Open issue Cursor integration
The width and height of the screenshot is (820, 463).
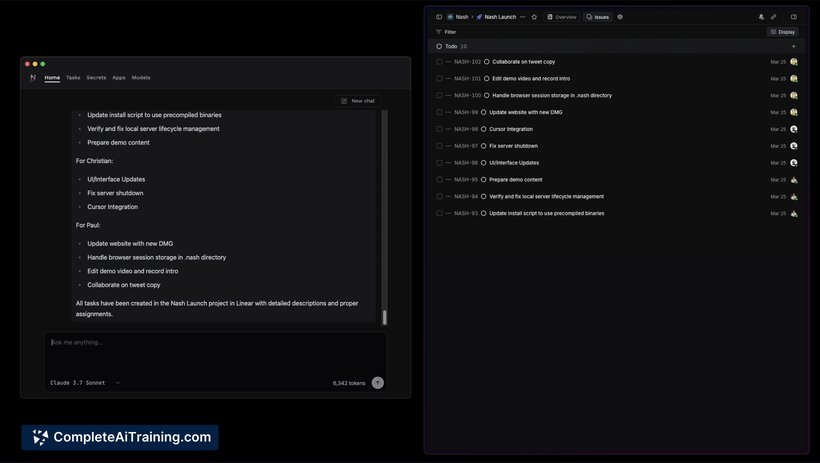click(511, 129)
